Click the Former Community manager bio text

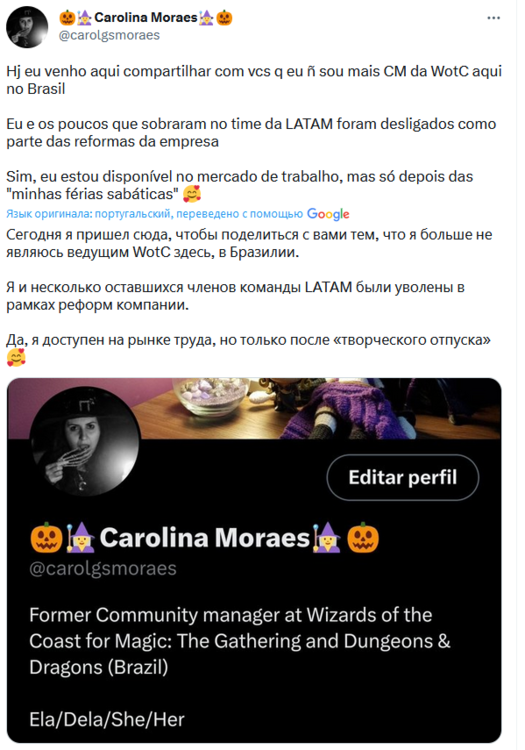coord(240,641)
